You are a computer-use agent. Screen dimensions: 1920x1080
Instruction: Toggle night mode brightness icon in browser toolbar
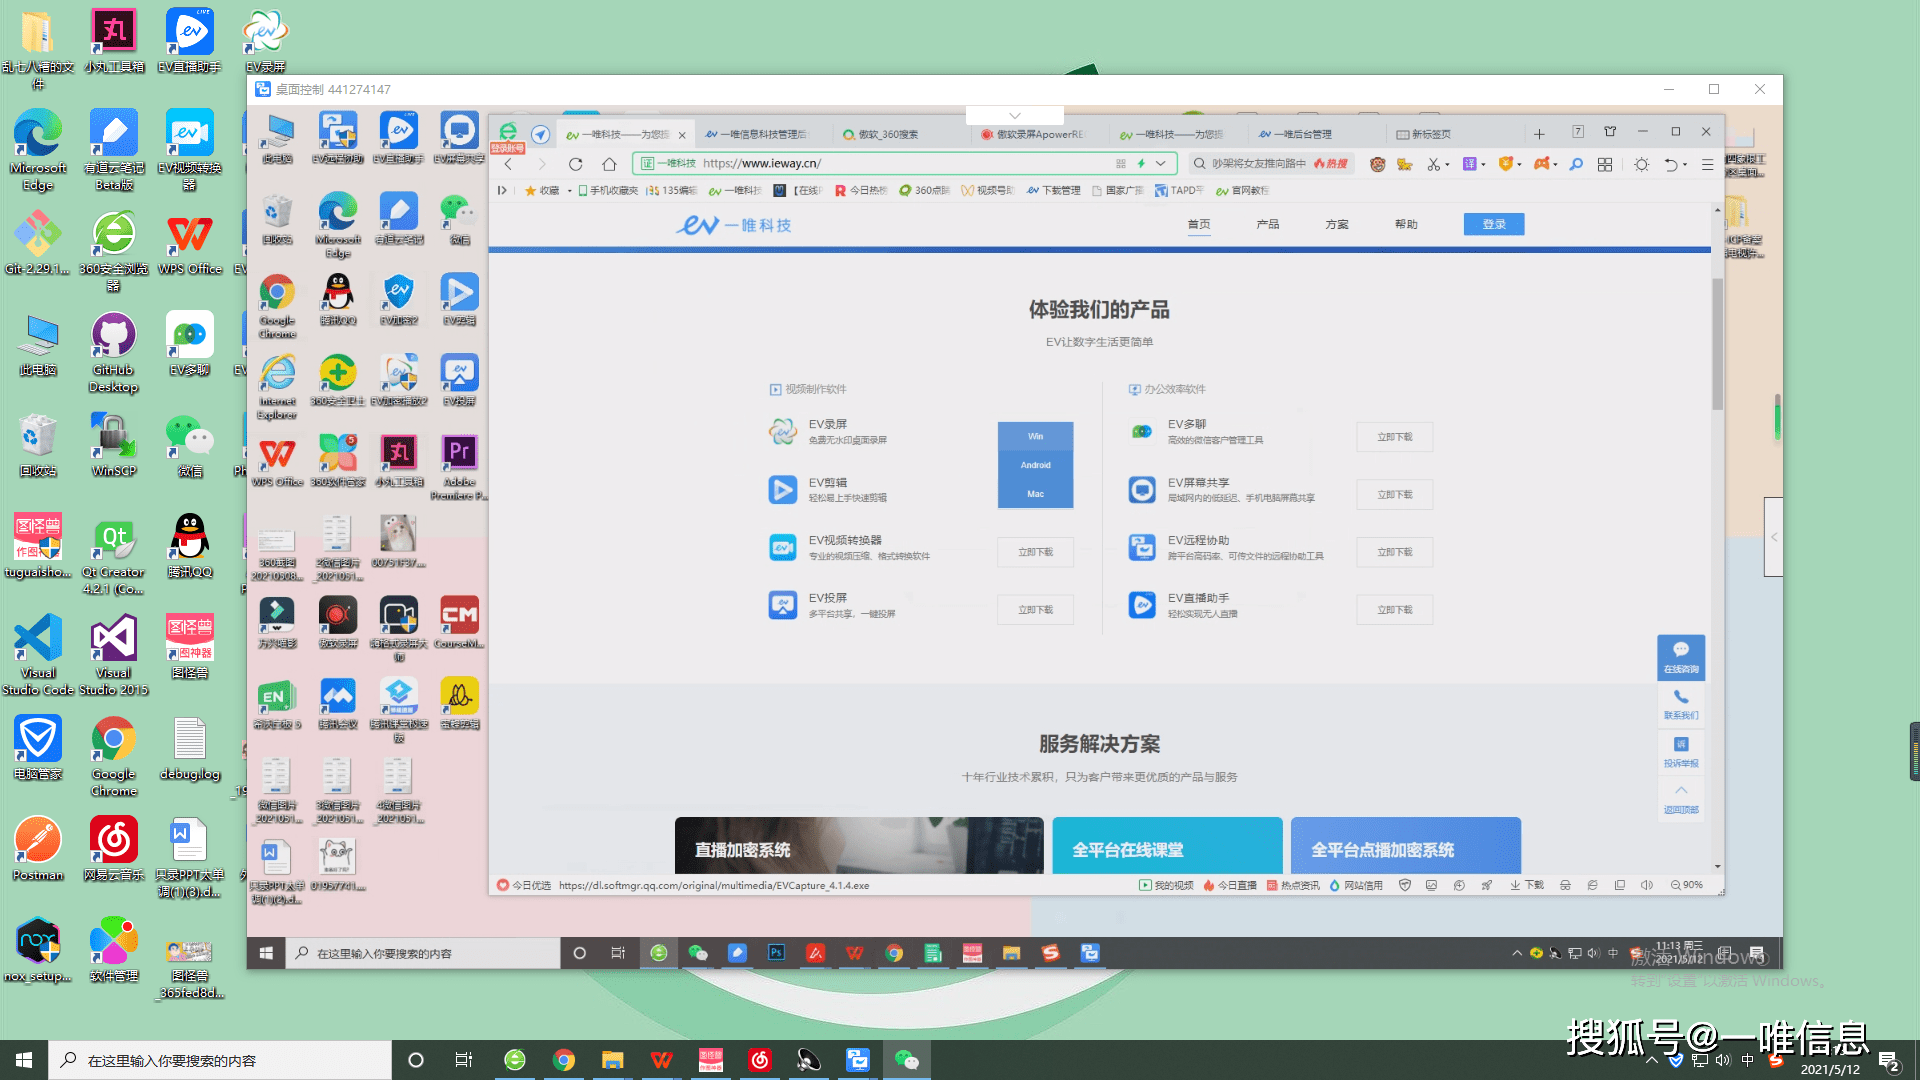(1641, 164)
